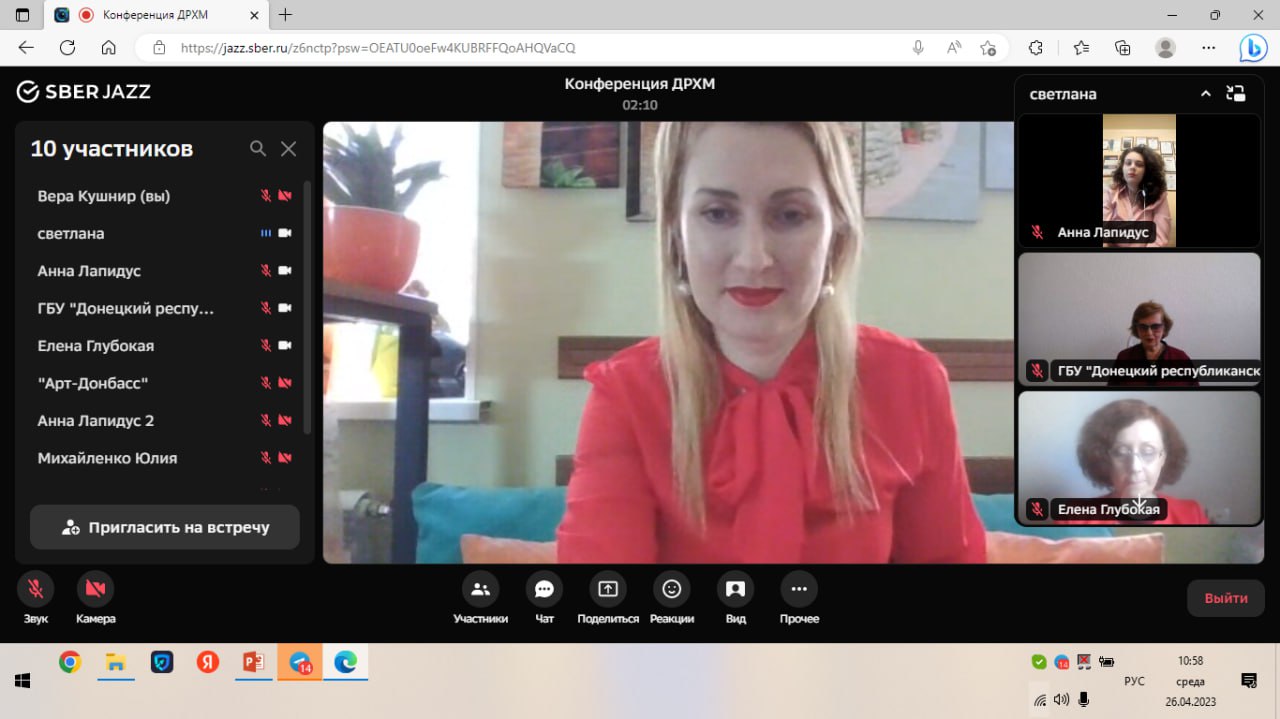The height and width of the screenshot is (719, 1280).
Task: Select the ГБУ "Донецкий республиканский" video tile
Action: point(1139,319)
